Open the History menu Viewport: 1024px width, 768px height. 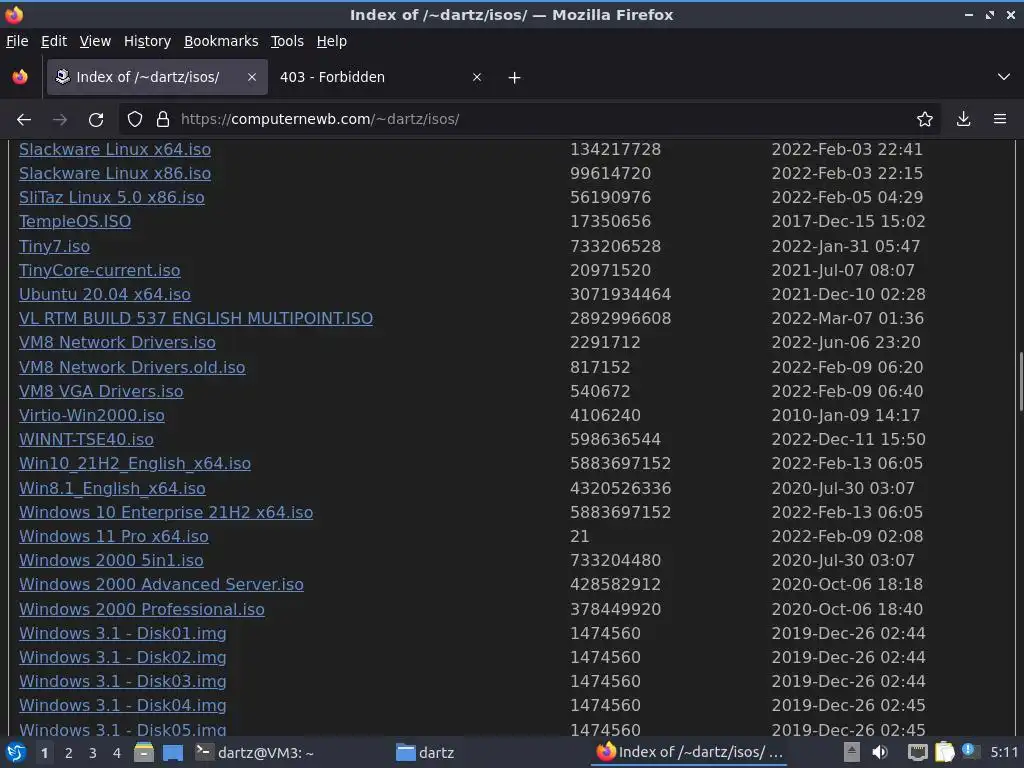[148, 41]
